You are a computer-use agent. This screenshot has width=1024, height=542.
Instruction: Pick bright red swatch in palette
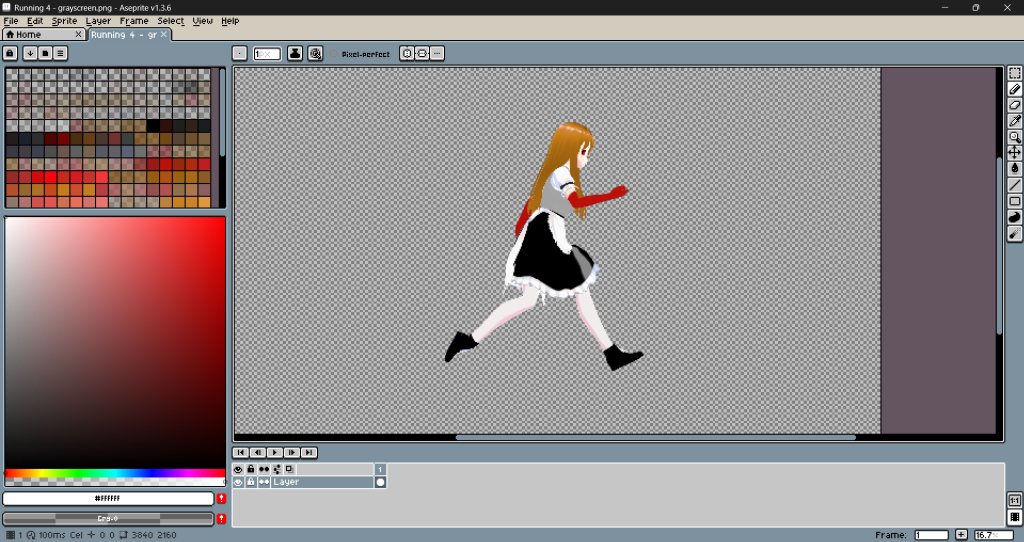pyautogui.click(x=50, y=177)
